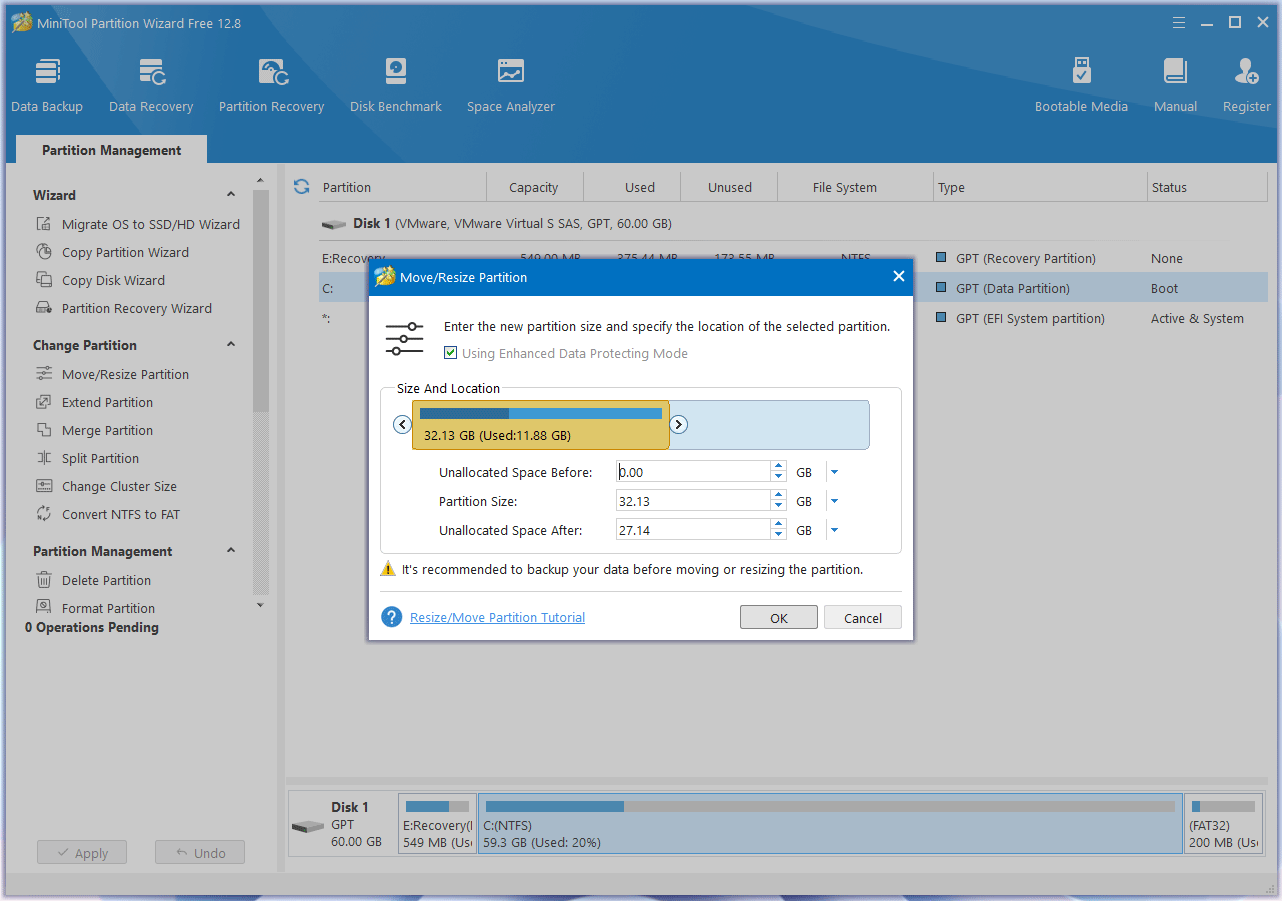Open the Manual from the toolbar
The height and width of the screenshot is (901, 1282).
point(1175,84)
